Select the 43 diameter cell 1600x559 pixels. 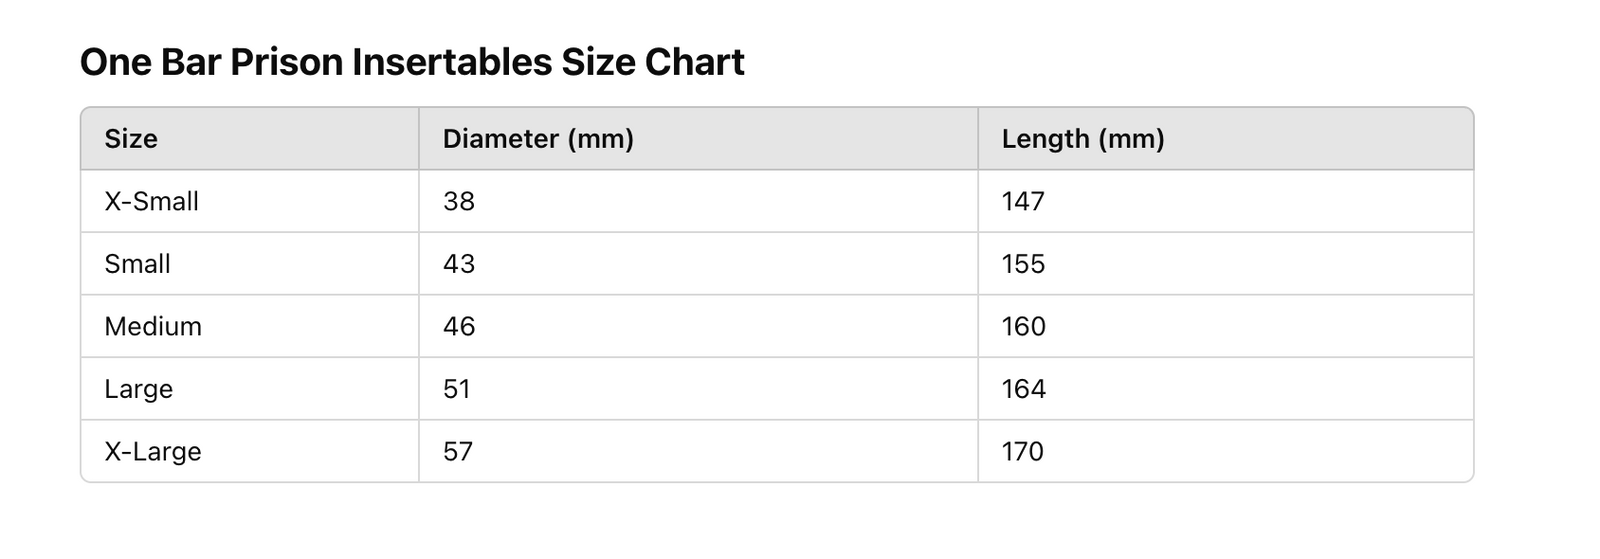(x=459, y=264)
